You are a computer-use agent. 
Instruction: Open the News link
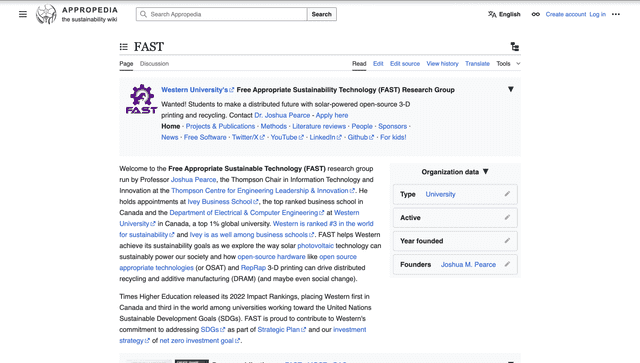(169, 138)
